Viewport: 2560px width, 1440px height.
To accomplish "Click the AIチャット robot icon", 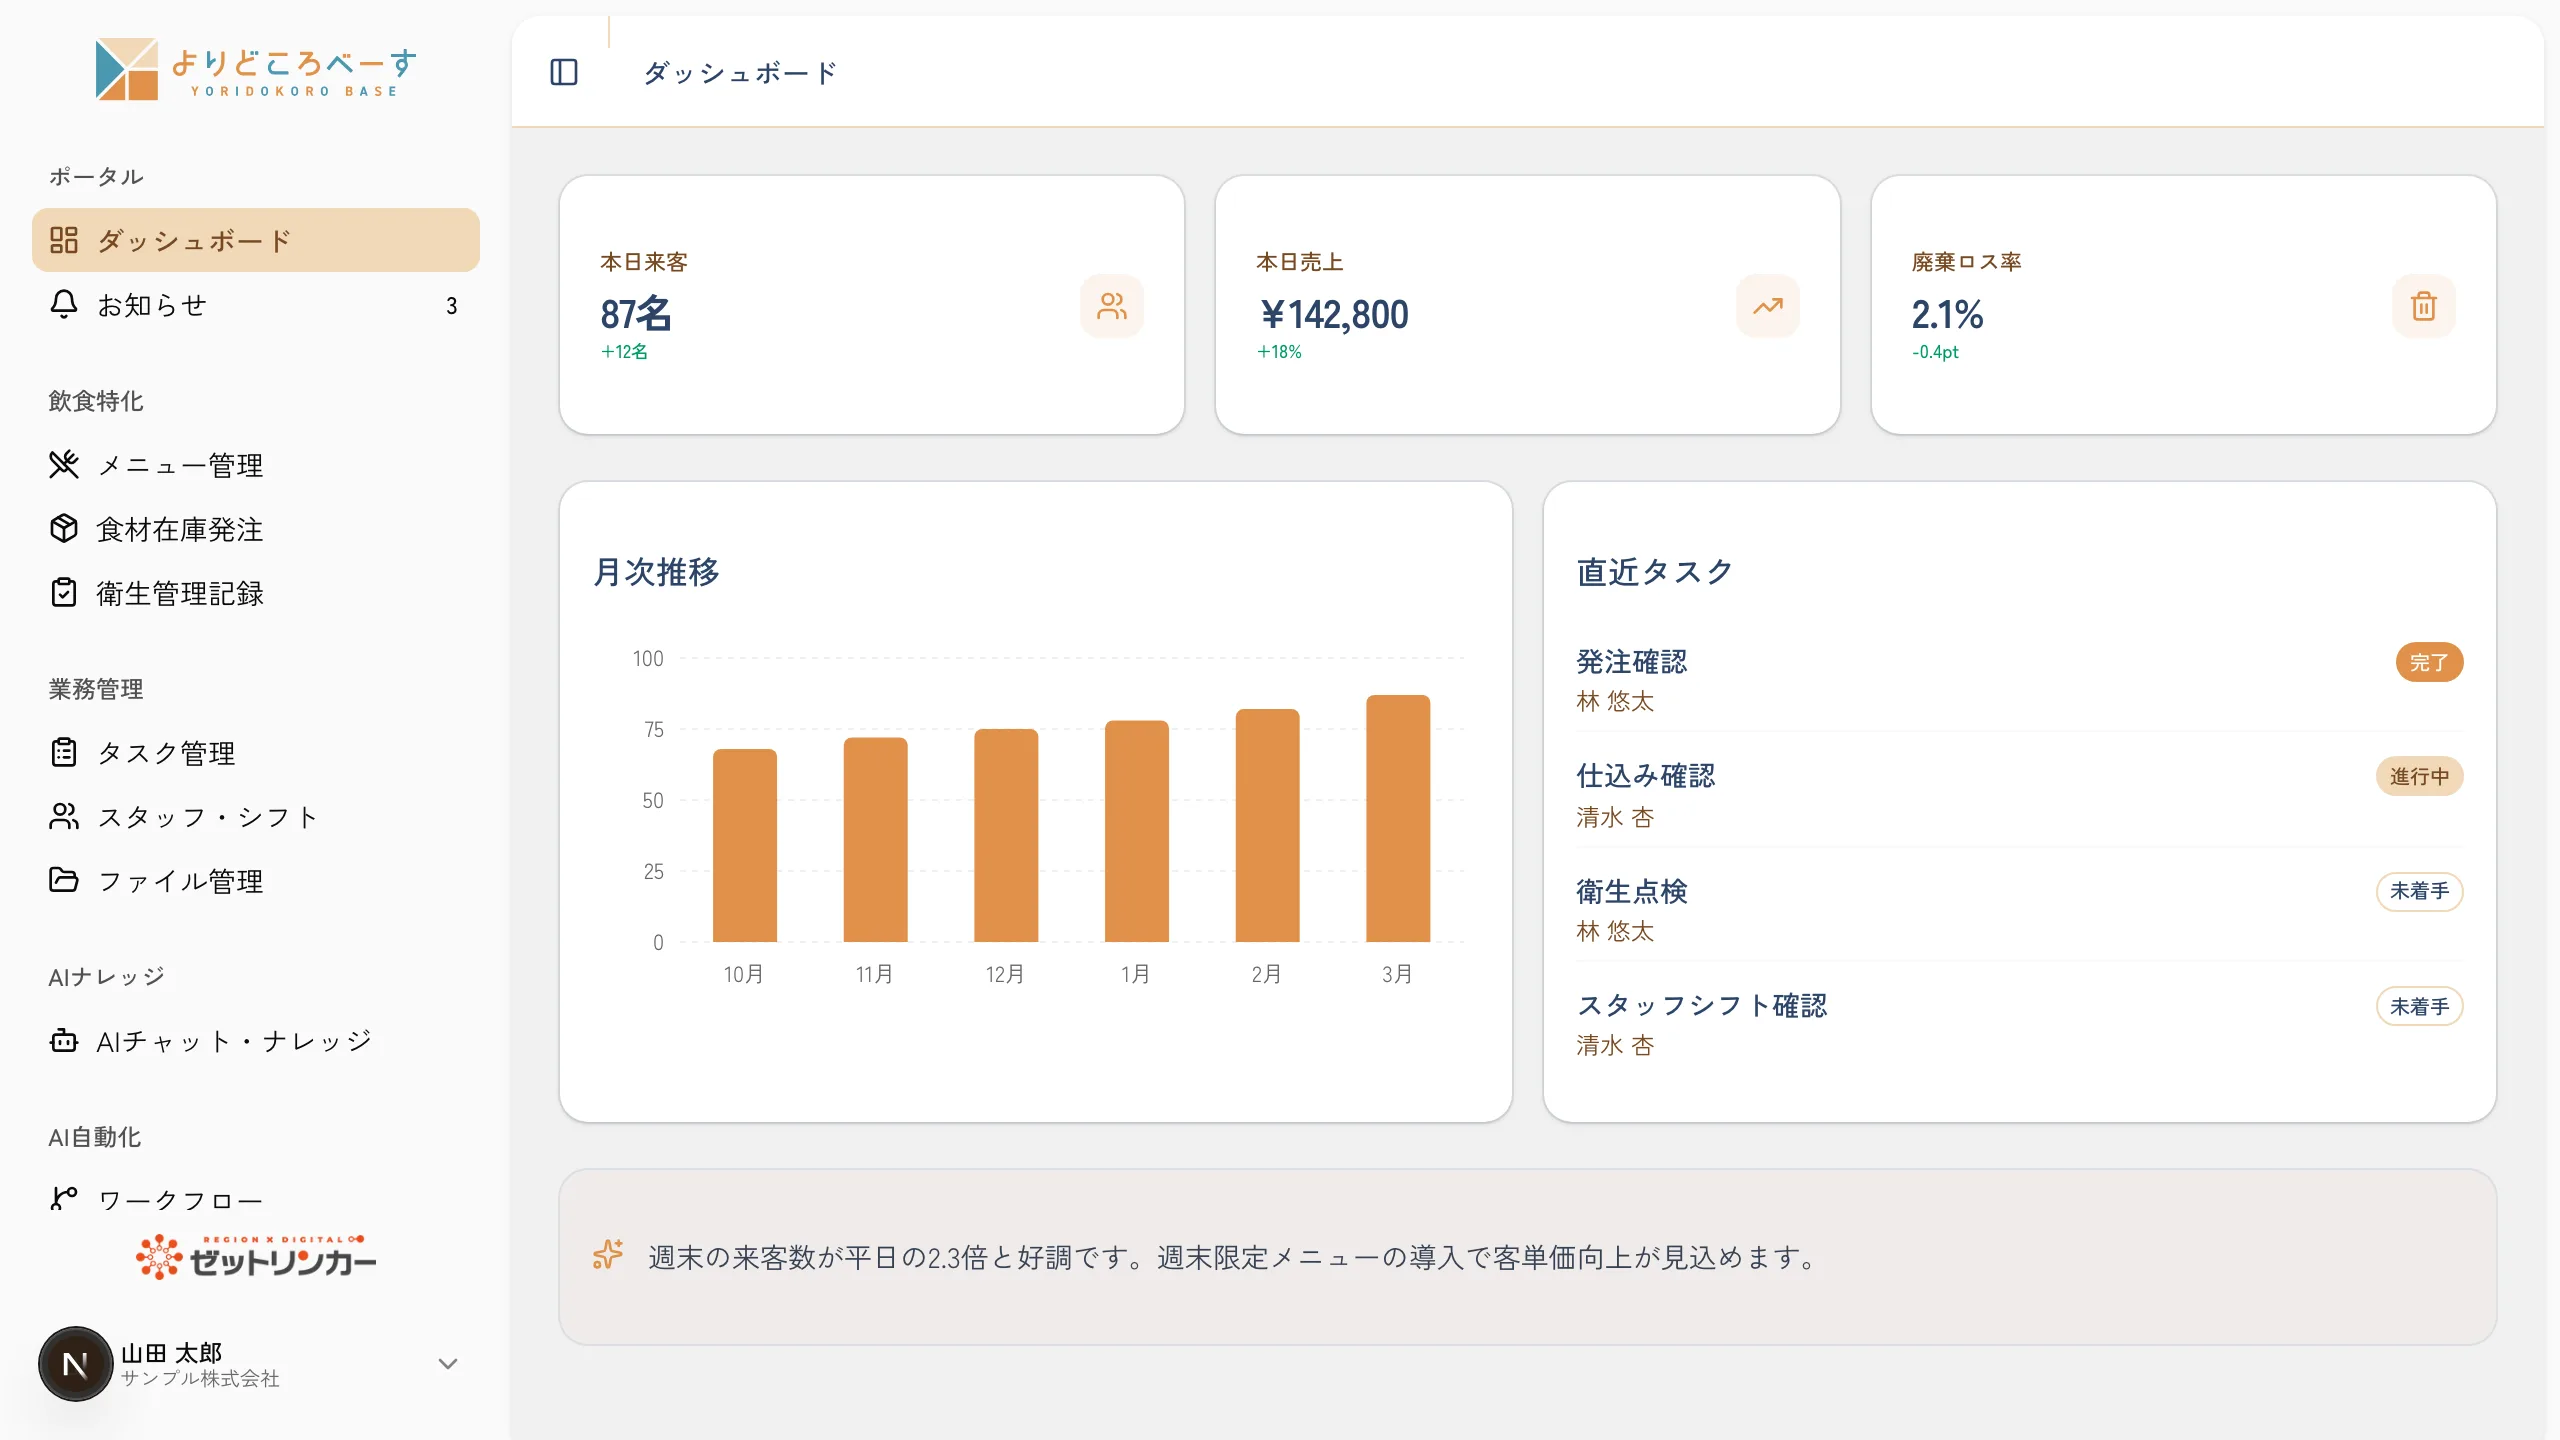I will point(64,1040).
